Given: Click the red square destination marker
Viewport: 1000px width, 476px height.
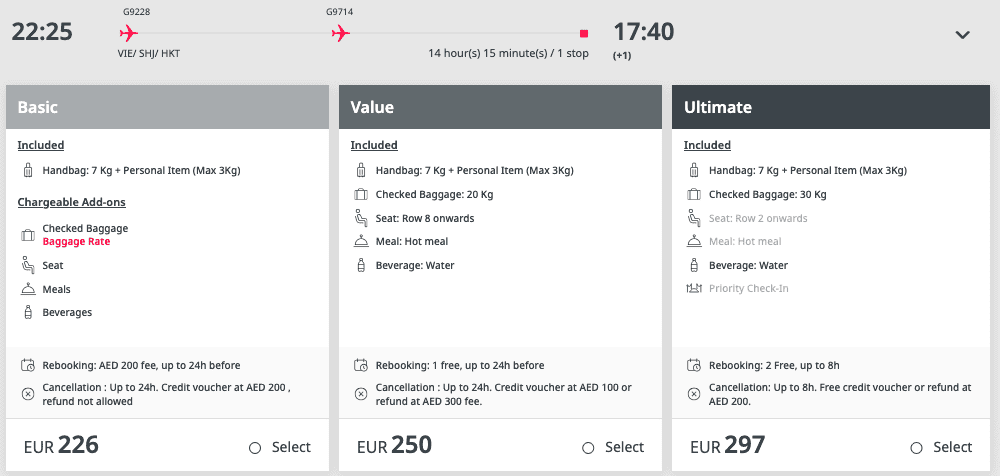Looking at the screenshot, I should [x=584, y=33].
